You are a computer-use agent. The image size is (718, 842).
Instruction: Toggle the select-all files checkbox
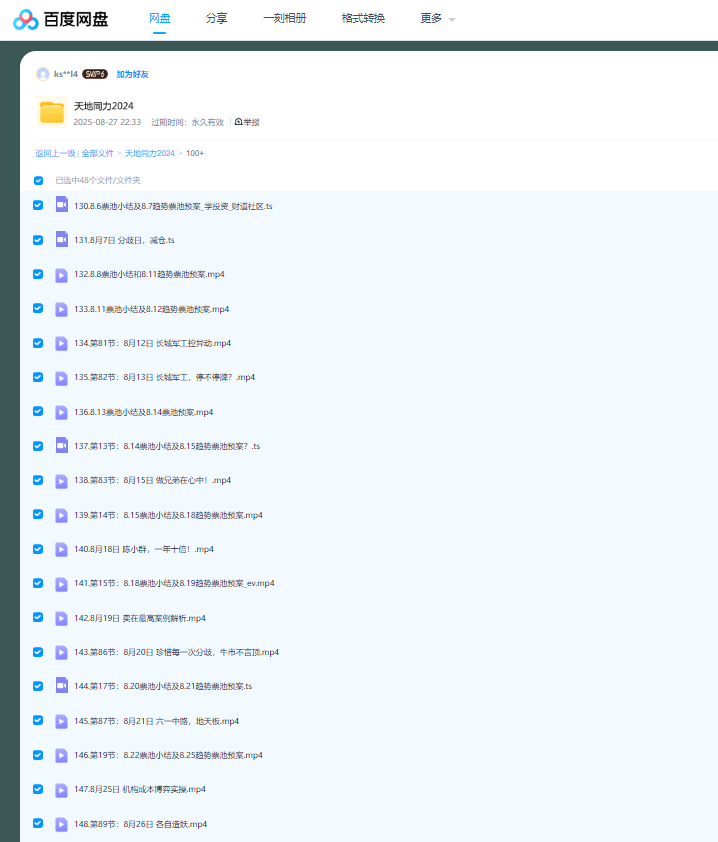pyautogui.click(x=39, y=181)
